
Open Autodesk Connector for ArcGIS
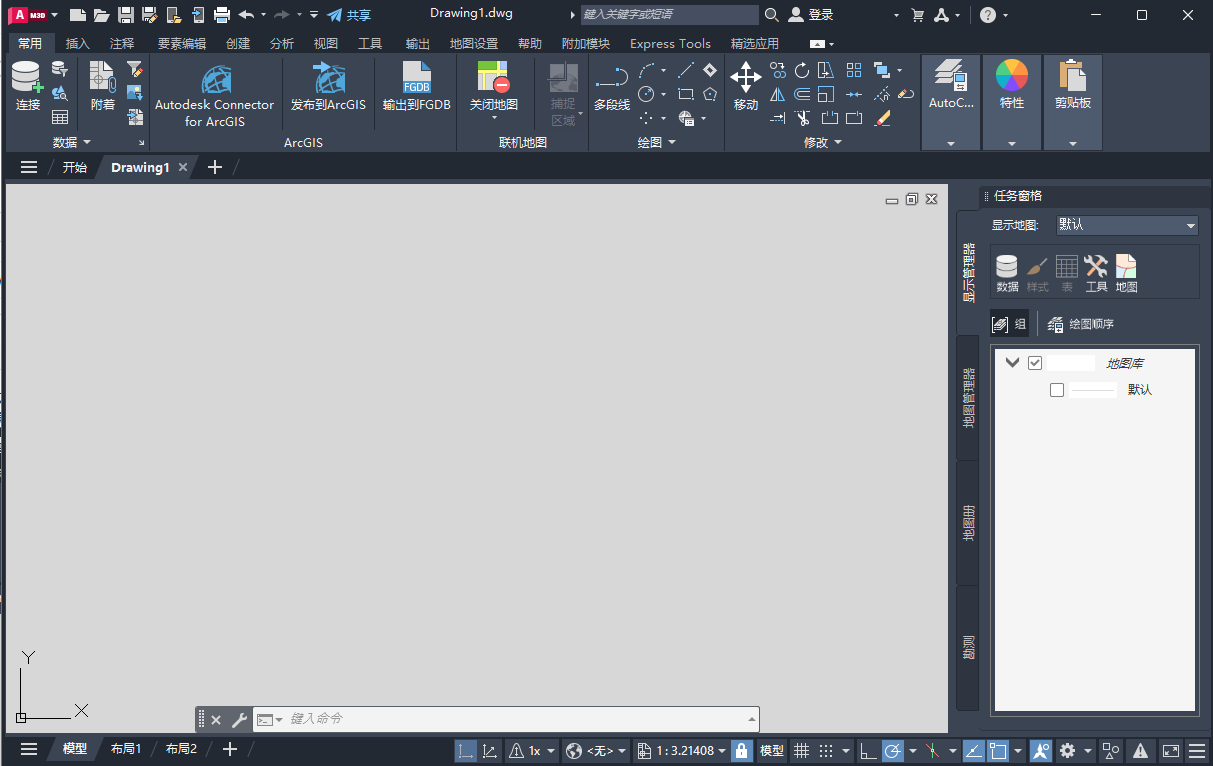[214, 90]
